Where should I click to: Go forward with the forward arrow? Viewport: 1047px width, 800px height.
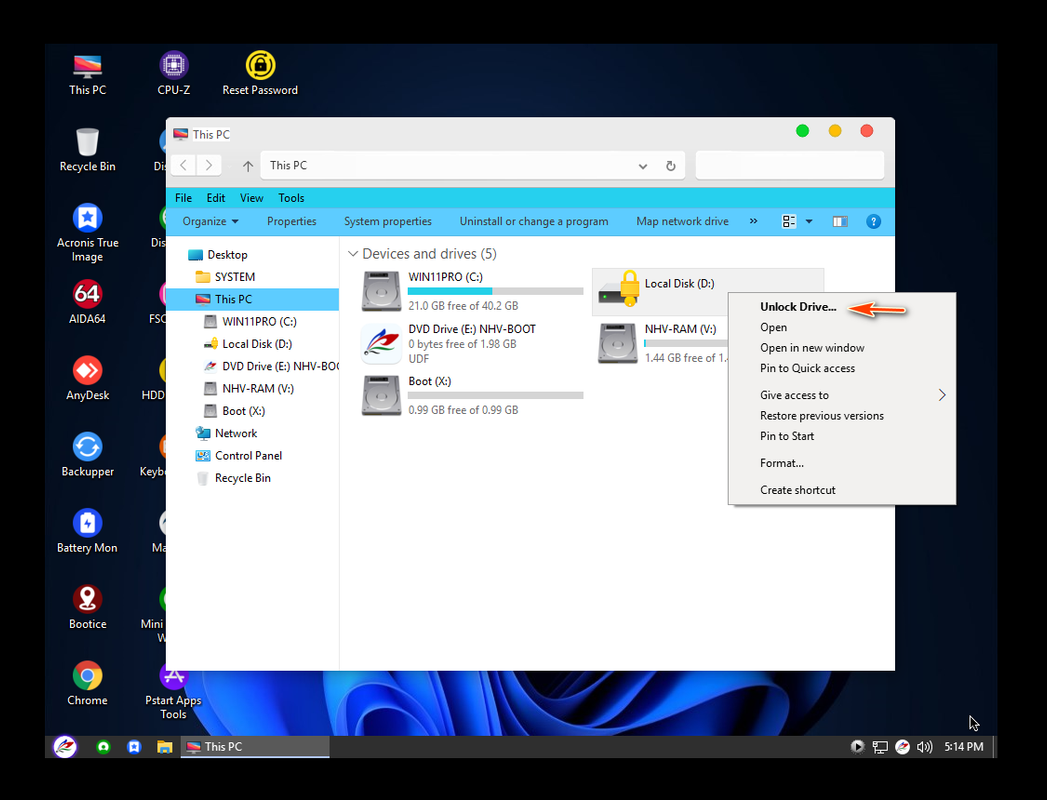209,165
